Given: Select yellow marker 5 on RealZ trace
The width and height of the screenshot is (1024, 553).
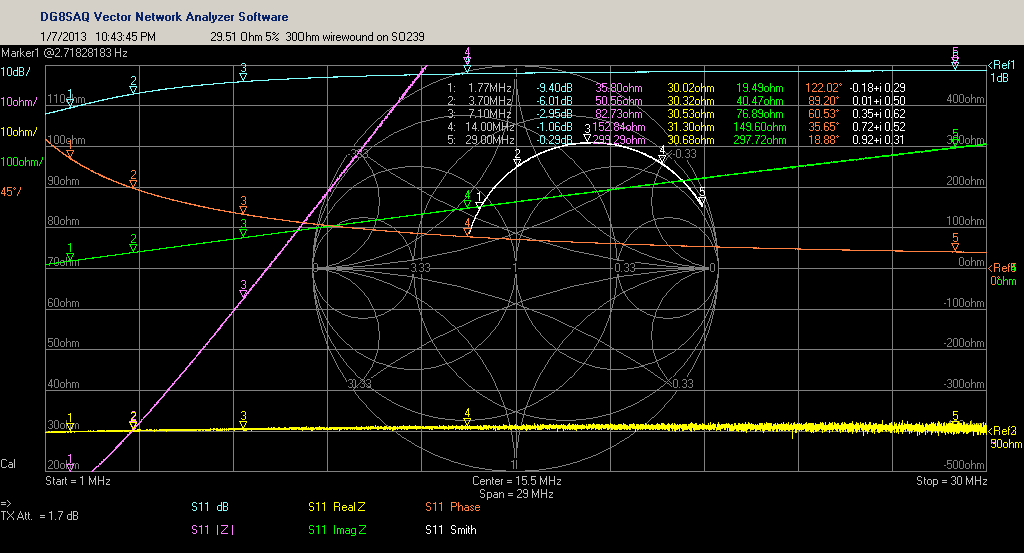Looking at the screenshot, I should point(955,420).
